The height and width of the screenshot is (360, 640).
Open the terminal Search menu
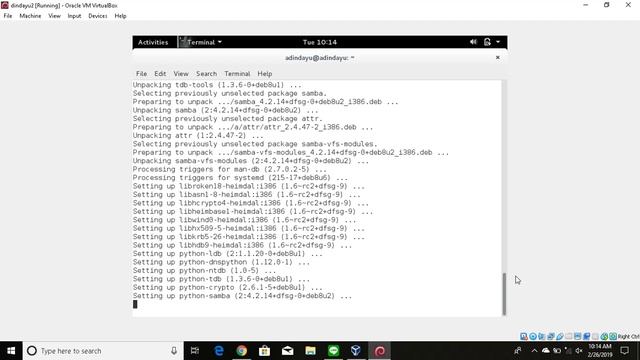[207, 73]
